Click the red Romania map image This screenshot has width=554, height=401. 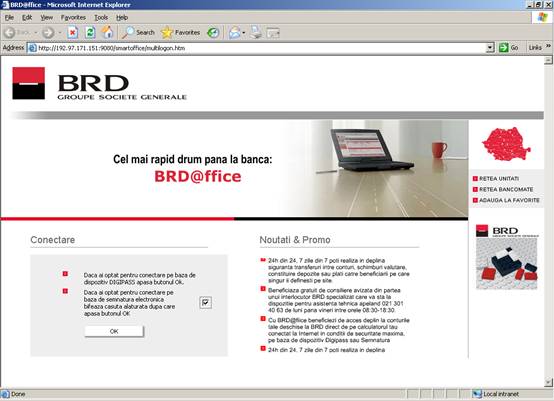[506, 144]
